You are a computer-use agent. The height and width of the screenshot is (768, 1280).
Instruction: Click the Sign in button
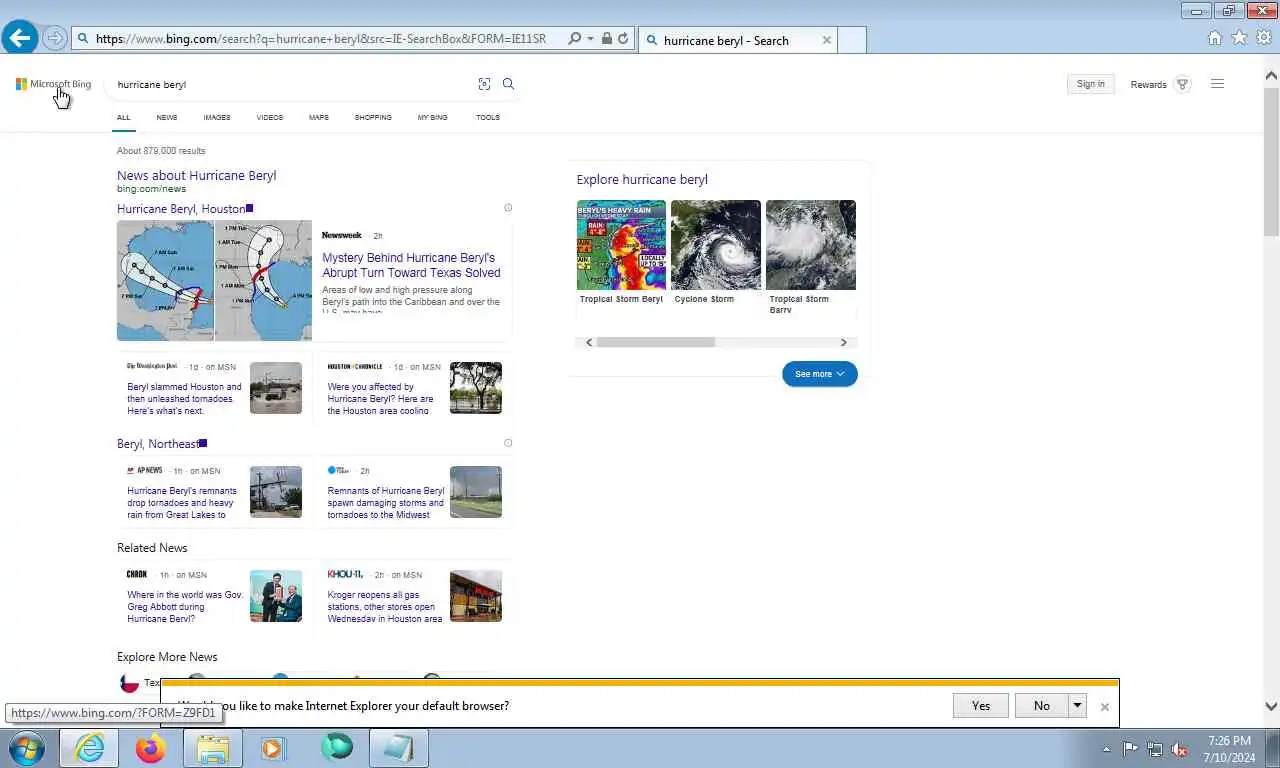pyautogui.click(x=1090, y=84)
